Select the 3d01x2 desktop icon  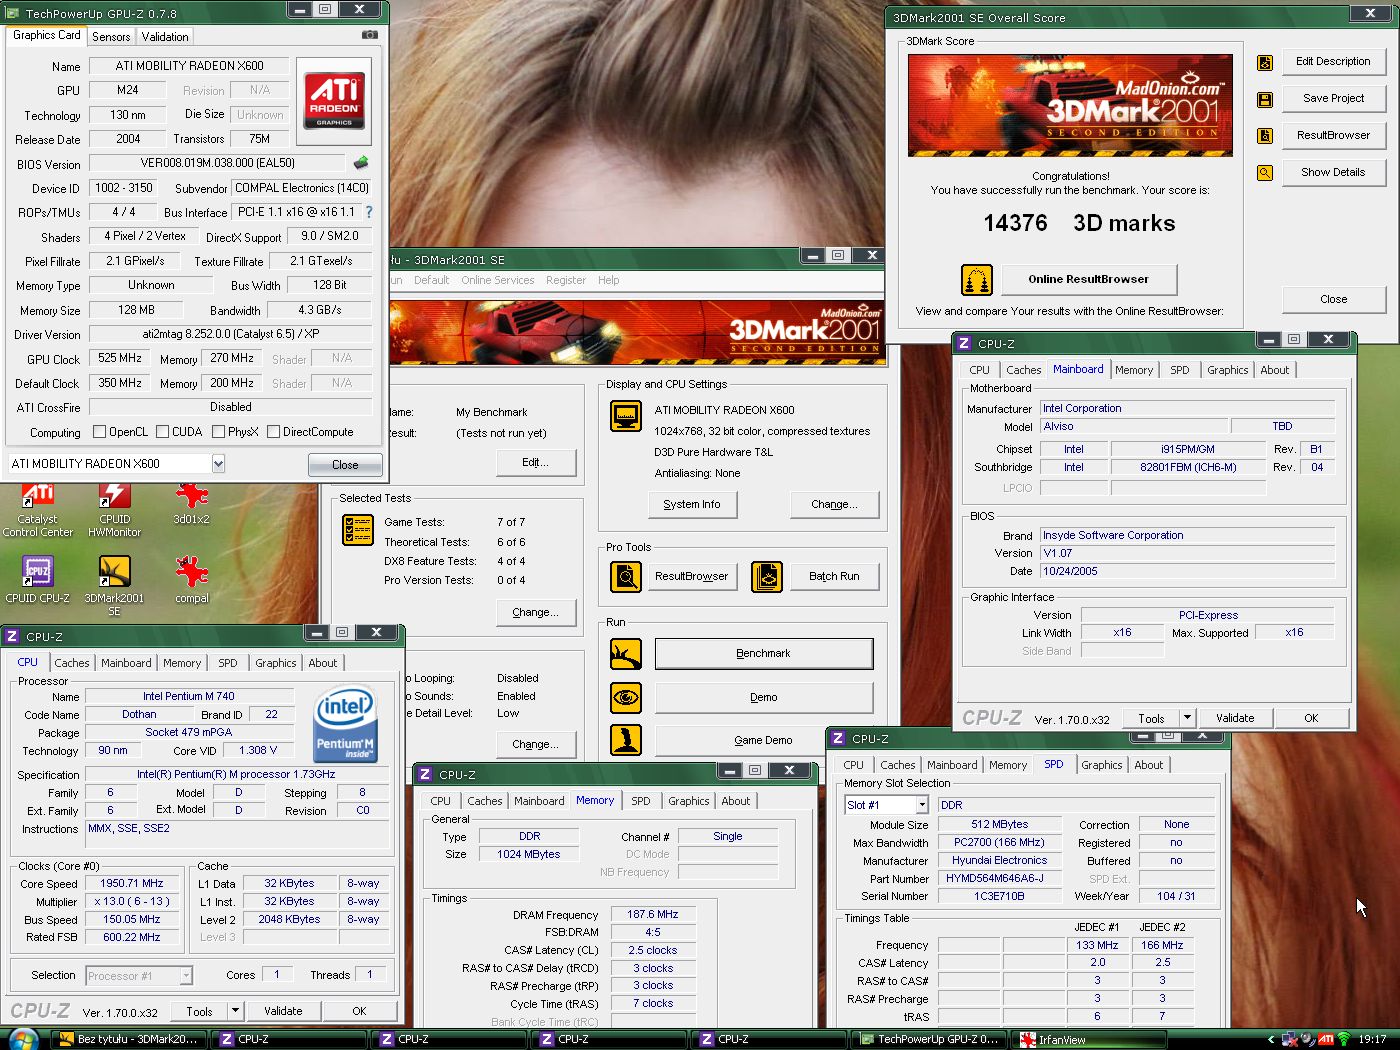pyautogui.click(x=191, y=503)
